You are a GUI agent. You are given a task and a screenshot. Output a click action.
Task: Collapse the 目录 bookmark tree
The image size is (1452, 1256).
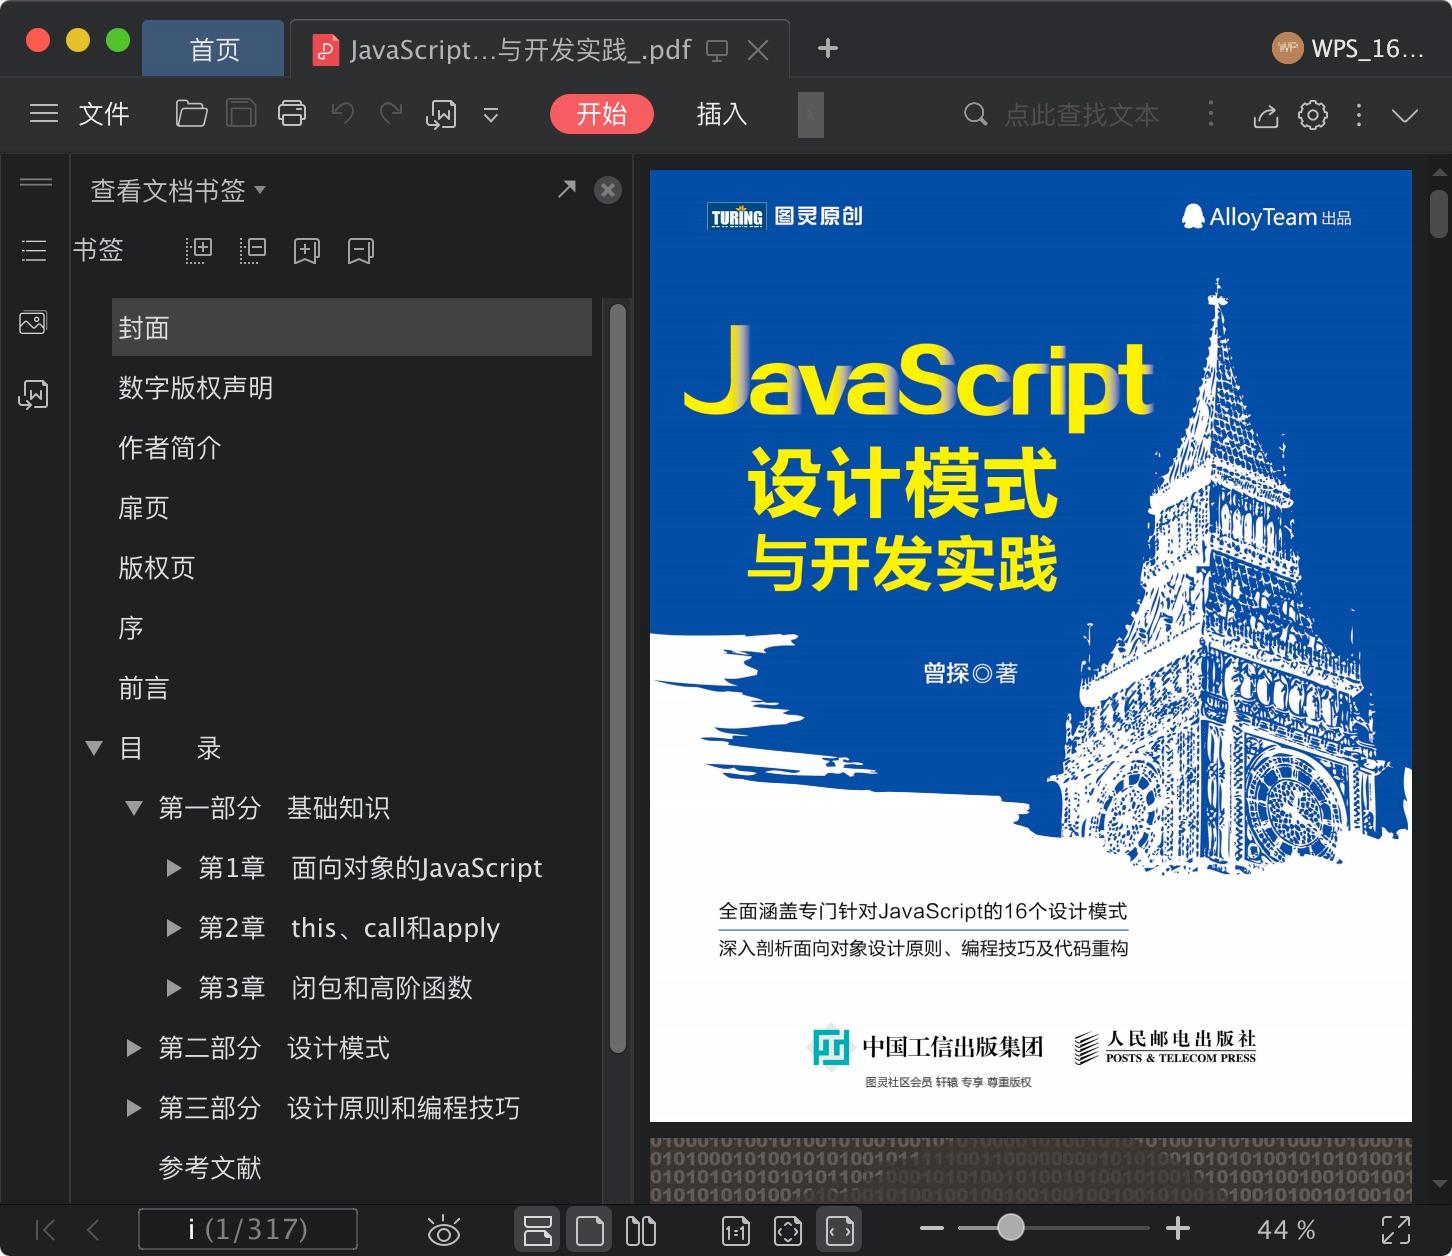coord(94,747)
